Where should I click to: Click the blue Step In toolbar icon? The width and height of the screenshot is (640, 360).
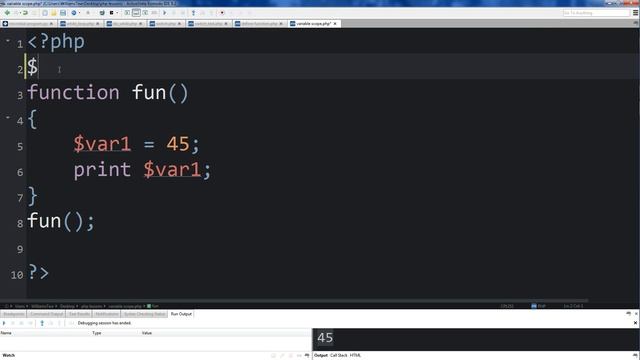pos(193,13)
